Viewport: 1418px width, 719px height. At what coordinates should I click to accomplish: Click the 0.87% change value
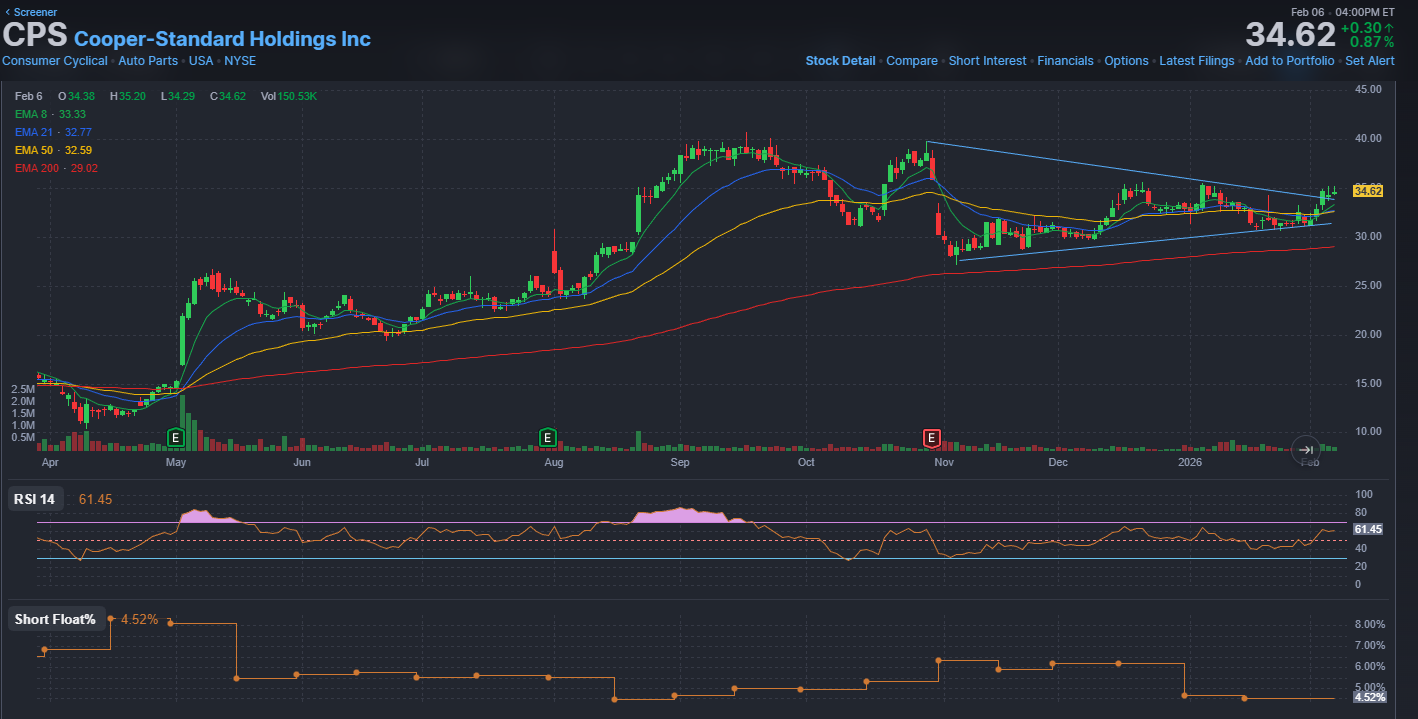click(1372, 43)
